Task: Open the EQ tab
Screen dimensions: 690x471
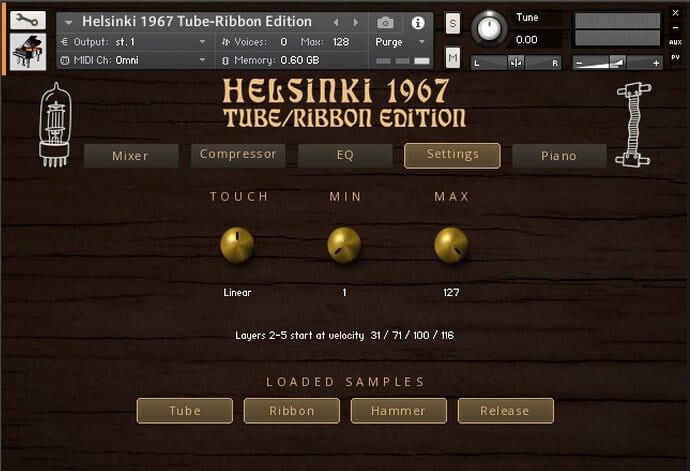Action: (345, 155)
